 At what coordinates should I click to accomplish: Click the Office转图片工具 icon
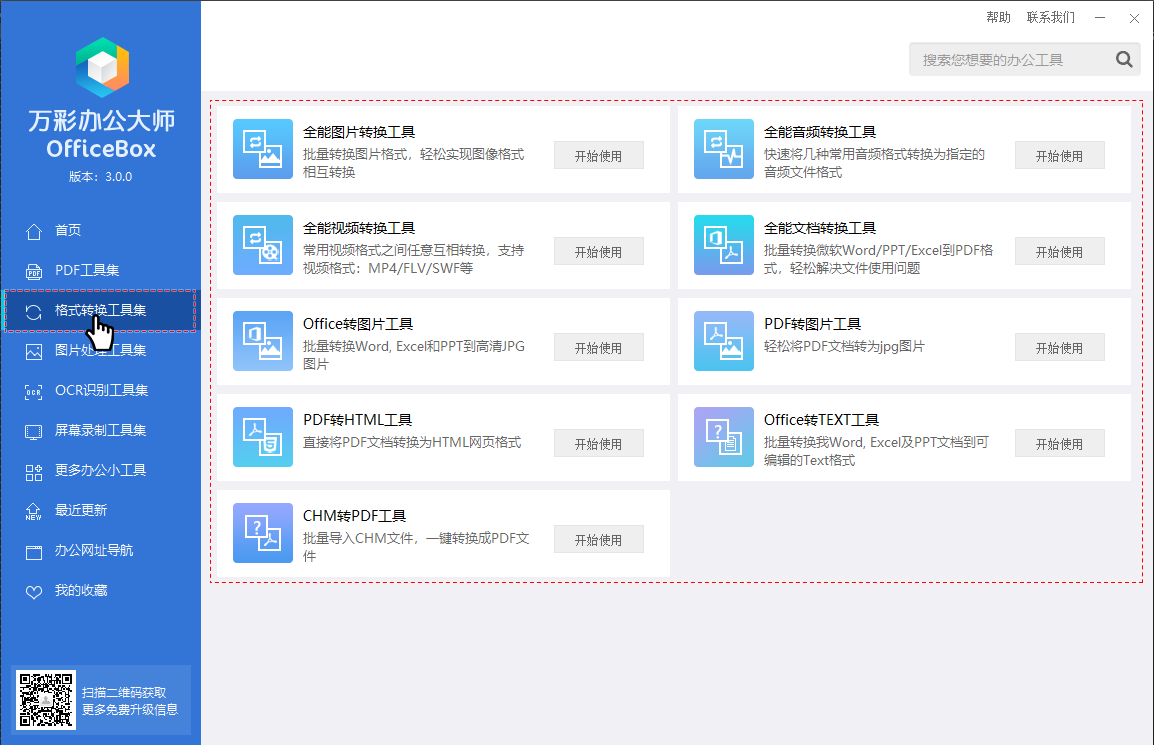pos(263,341)
